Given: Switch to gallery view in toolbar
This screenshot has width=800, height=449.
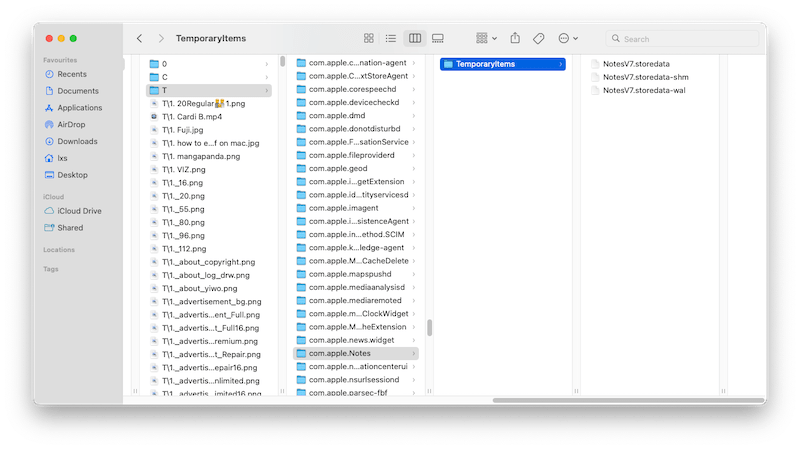Looking at the screenshot, I should coord(437,39).
